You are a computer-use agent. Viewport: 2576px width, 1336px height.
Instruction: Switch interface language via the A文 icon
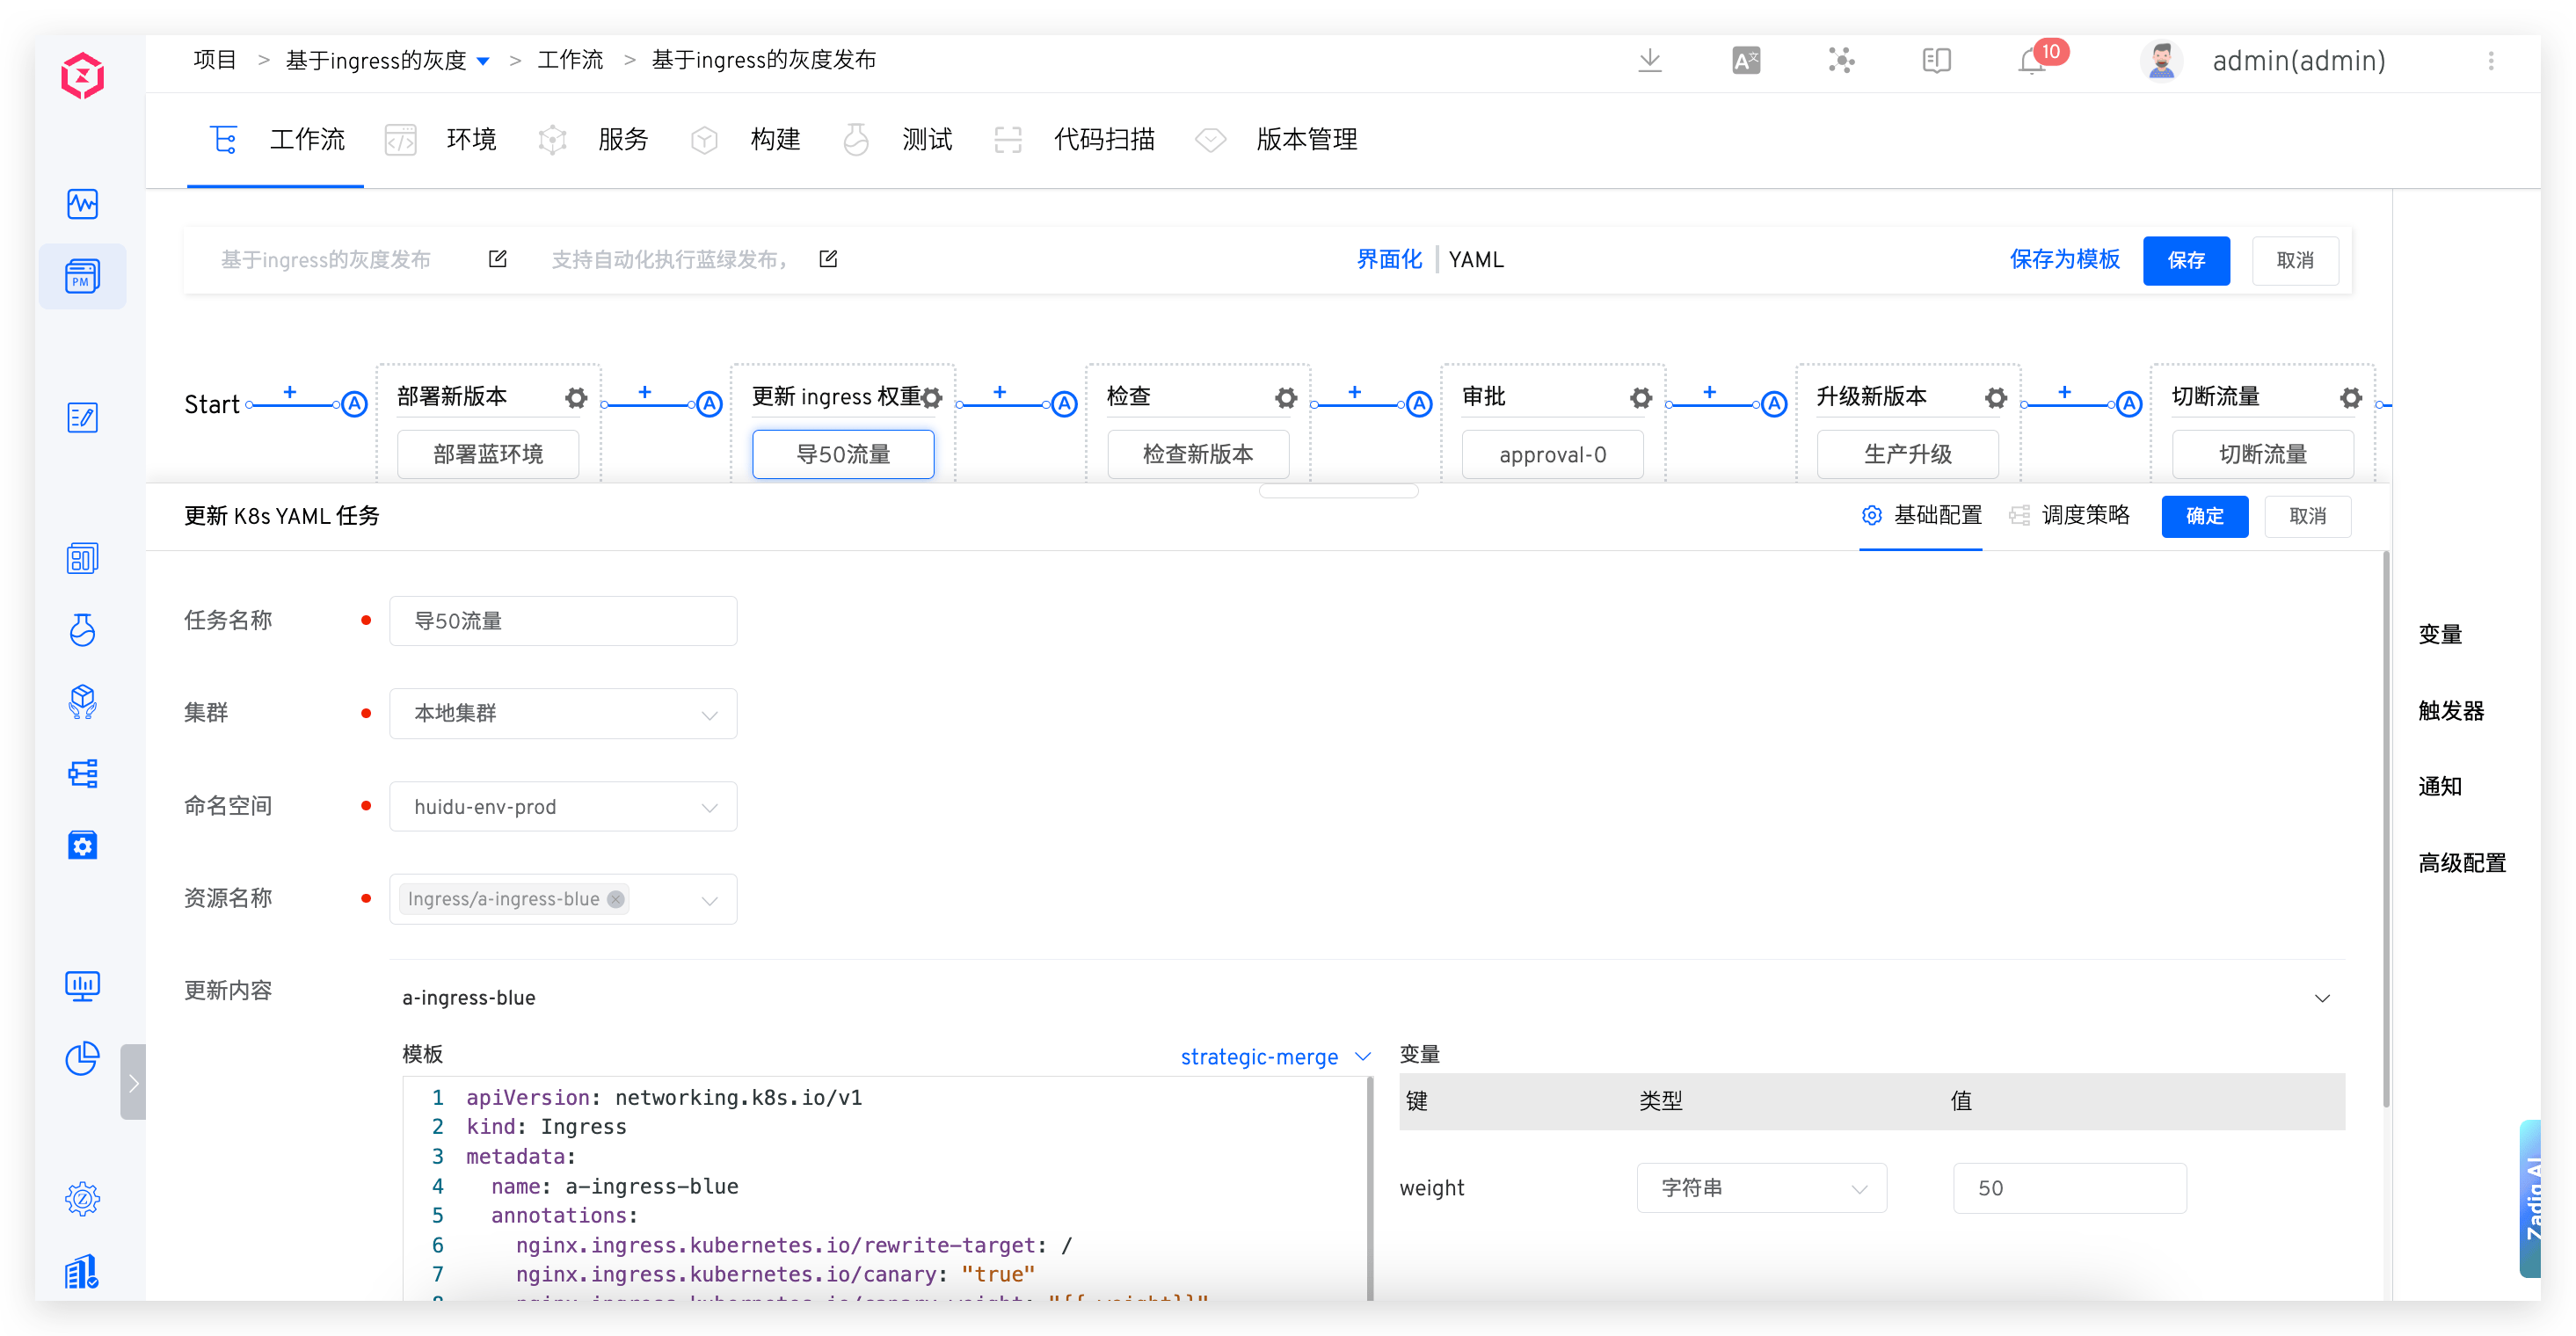[x=1746, y=61]
